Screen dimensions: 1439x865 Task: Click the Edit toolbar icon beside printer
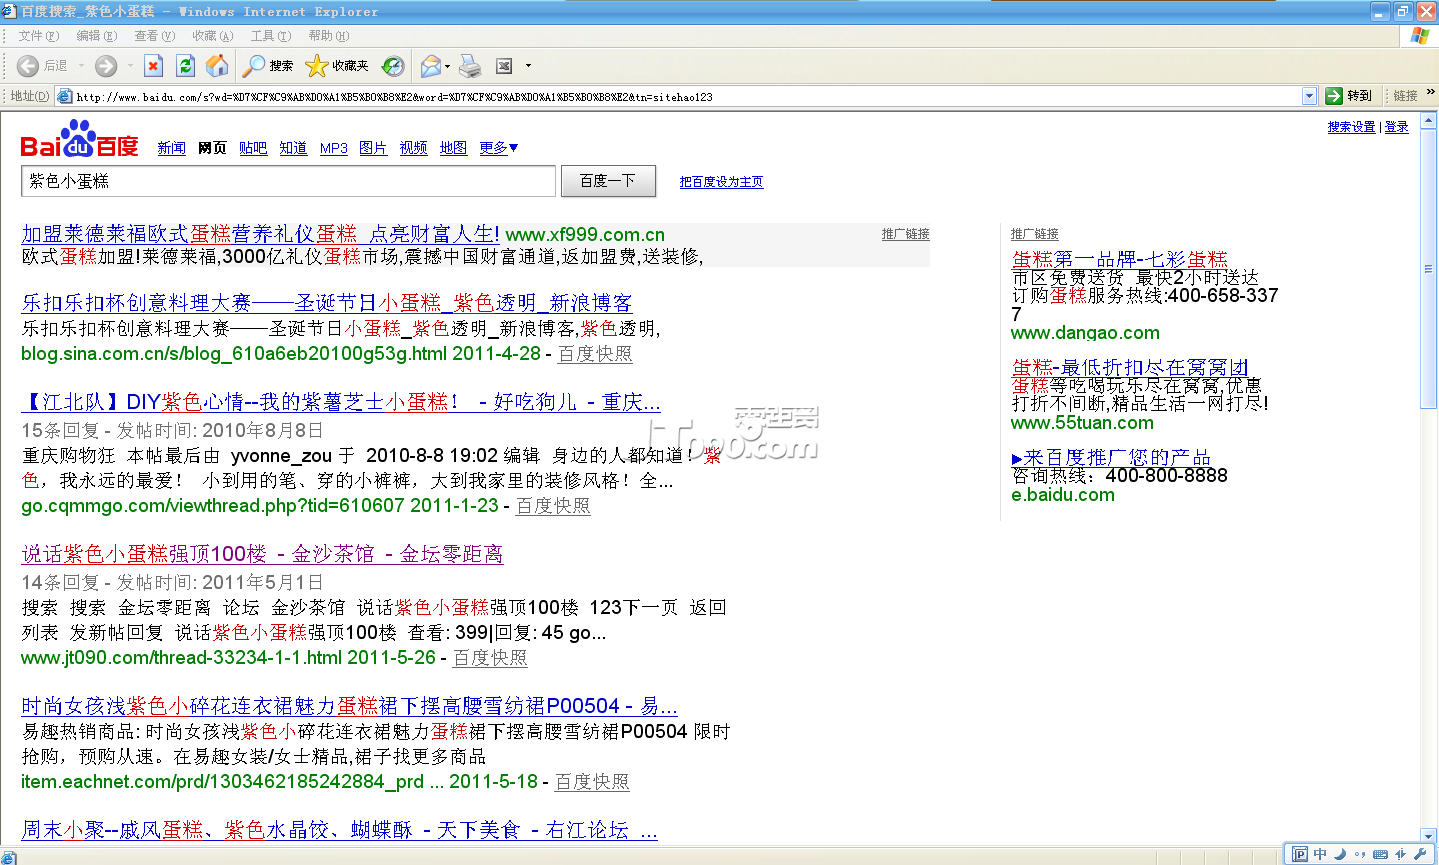point(505,66)
